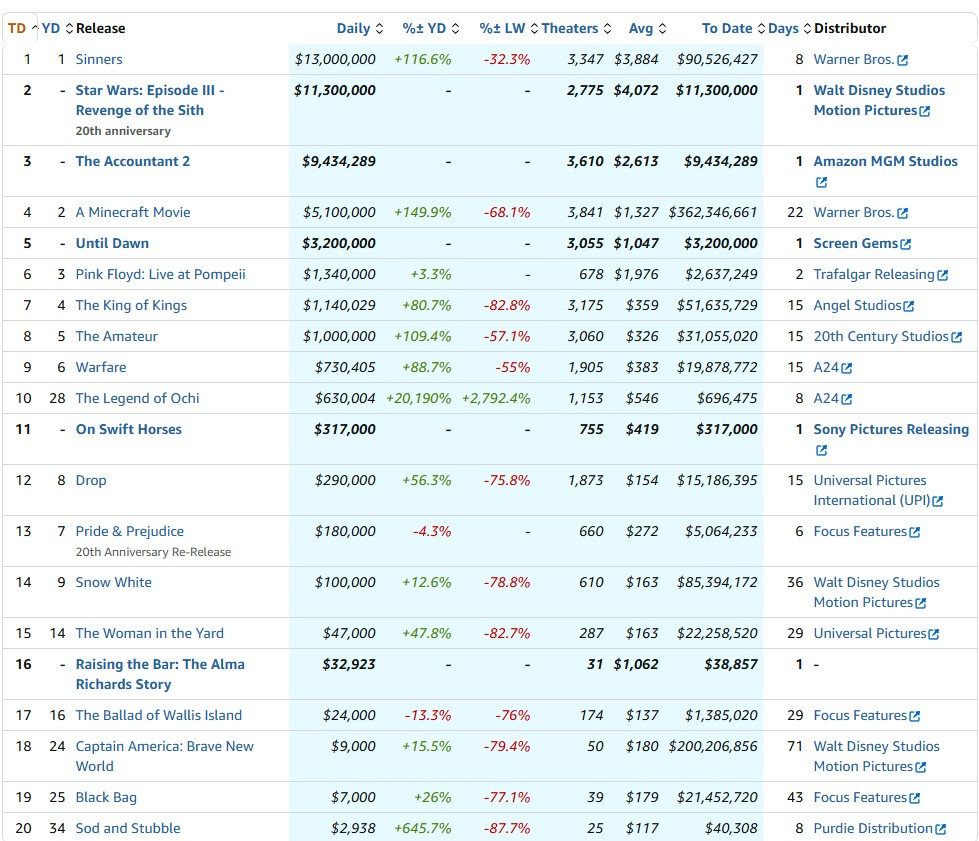The height and width of the screenshot is (841, 979).
Task: Click Trafalgar Releasing external link icon
Action: (x=942, y=275)
